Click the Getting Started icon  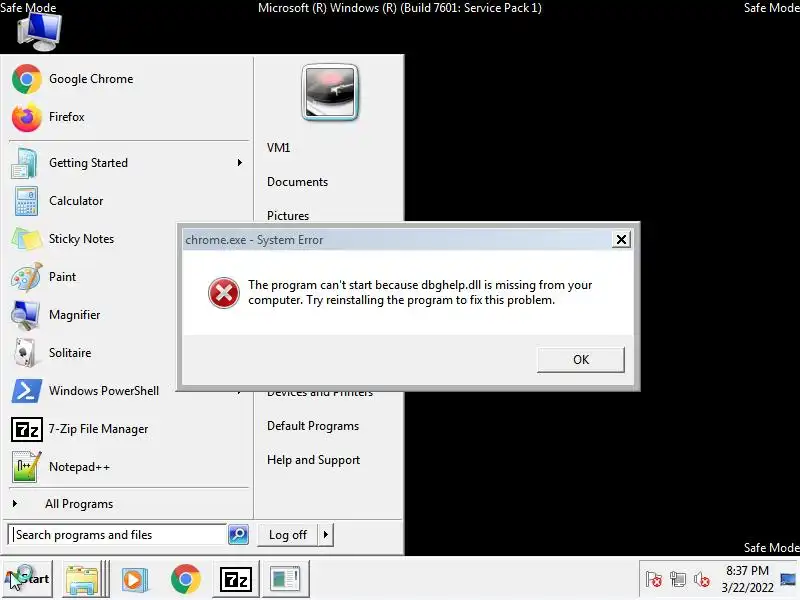pos(24,163)
